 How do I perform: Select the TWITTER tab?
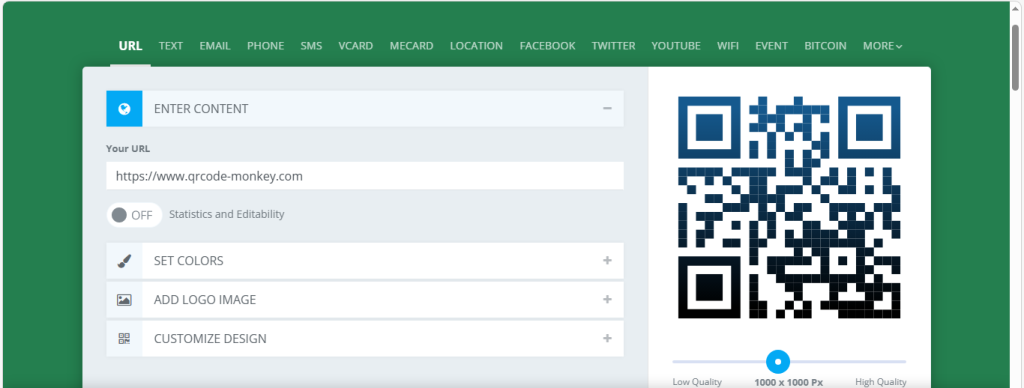(613, 46)
